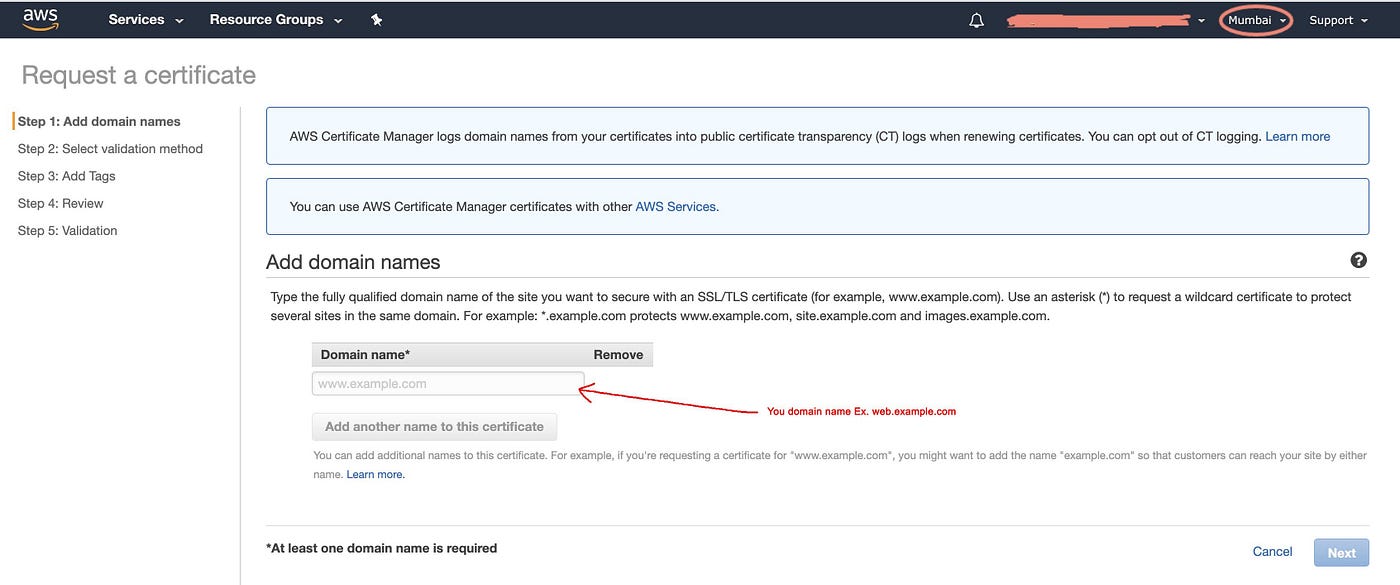Click the domain name input field
1400x585 pixels.
pos(448,384)
